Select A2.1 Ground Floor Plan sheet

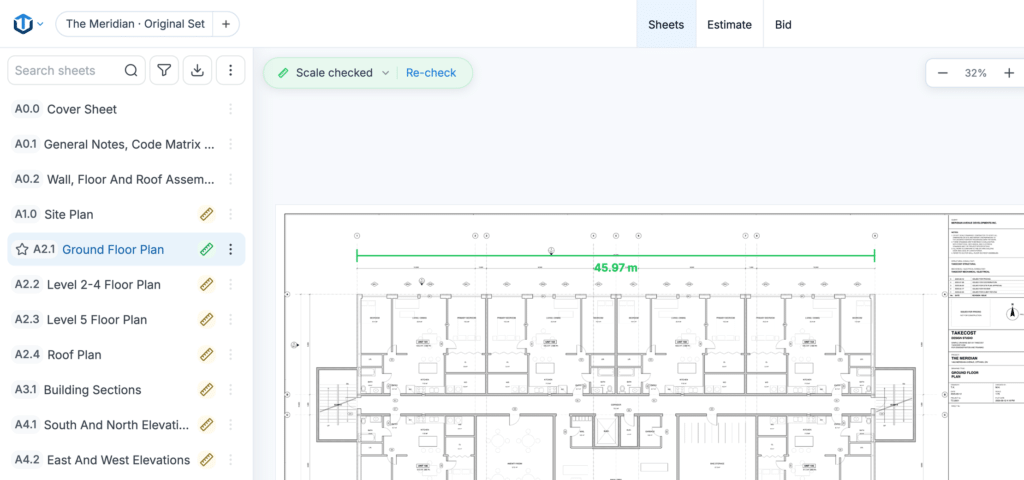click(126, 249)
